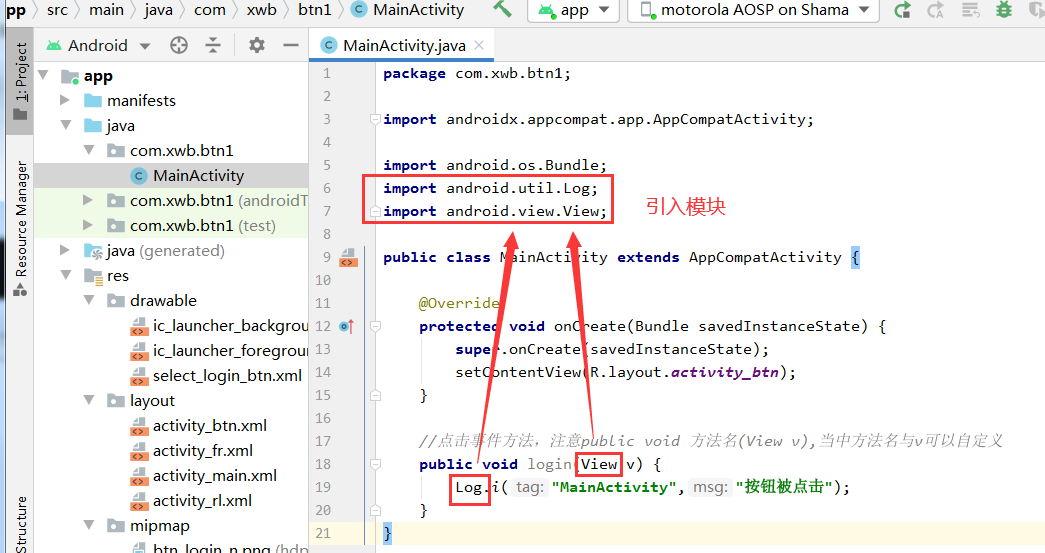Screen dimensions: 1045x553
Task: Select the MainActivity.java editor tab
Action: click(404, 45)
